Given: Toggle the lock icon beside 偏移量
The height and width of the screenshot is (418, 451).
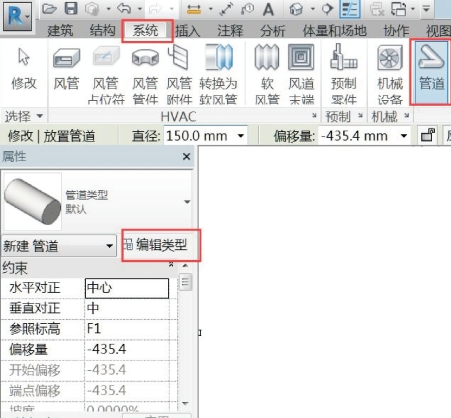Looking at the screenshot, I should click(x=428, y=136).
